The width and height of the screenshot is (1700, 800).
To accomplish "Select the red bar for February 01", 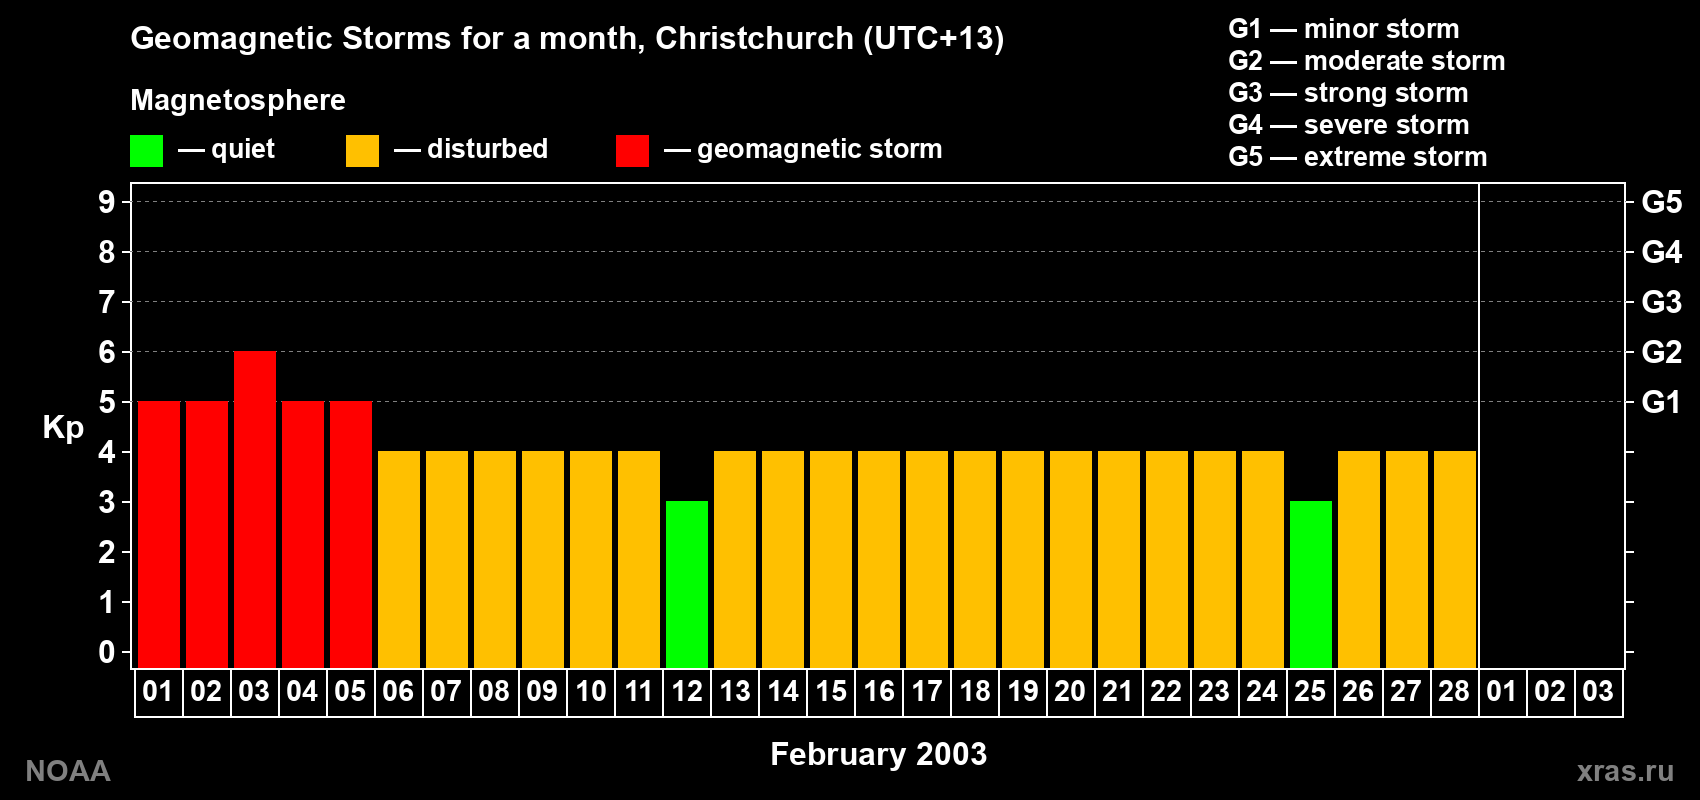I will [159, 534].
